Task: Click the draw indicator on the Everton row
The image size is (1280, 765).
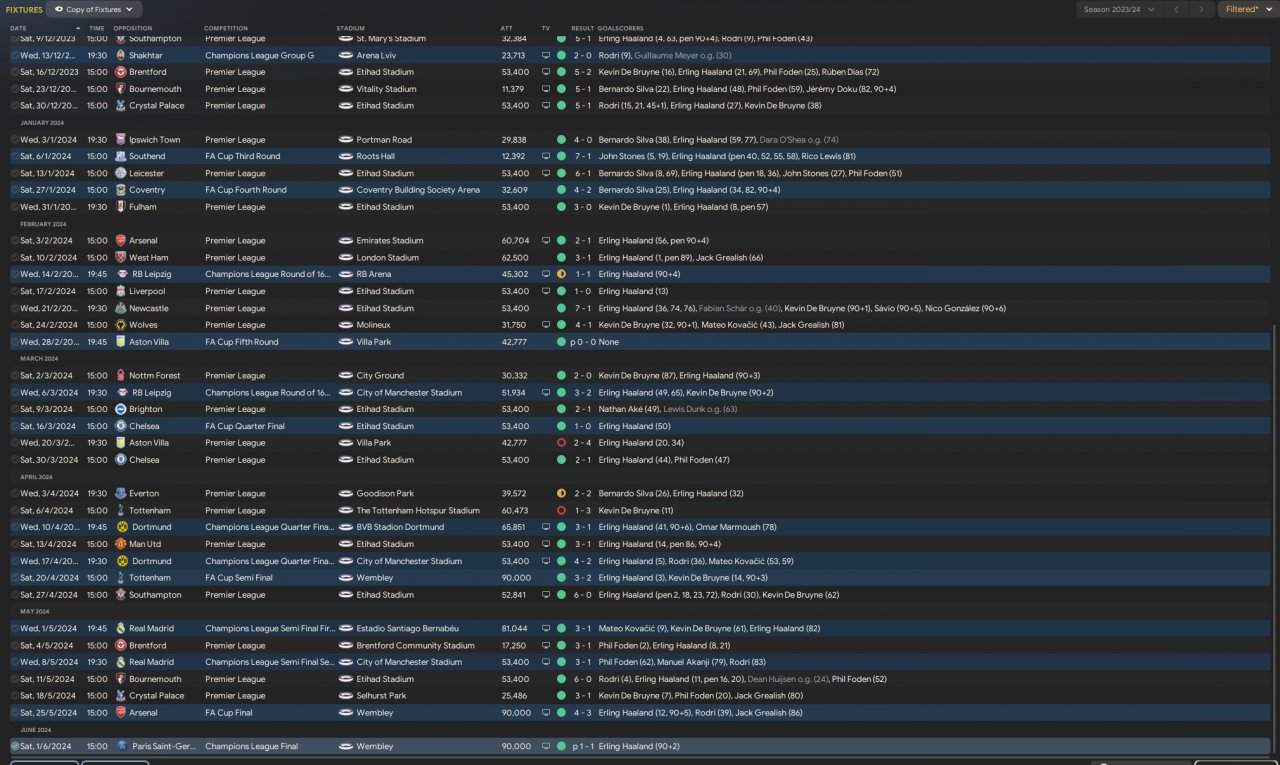Action: [561, 493]
